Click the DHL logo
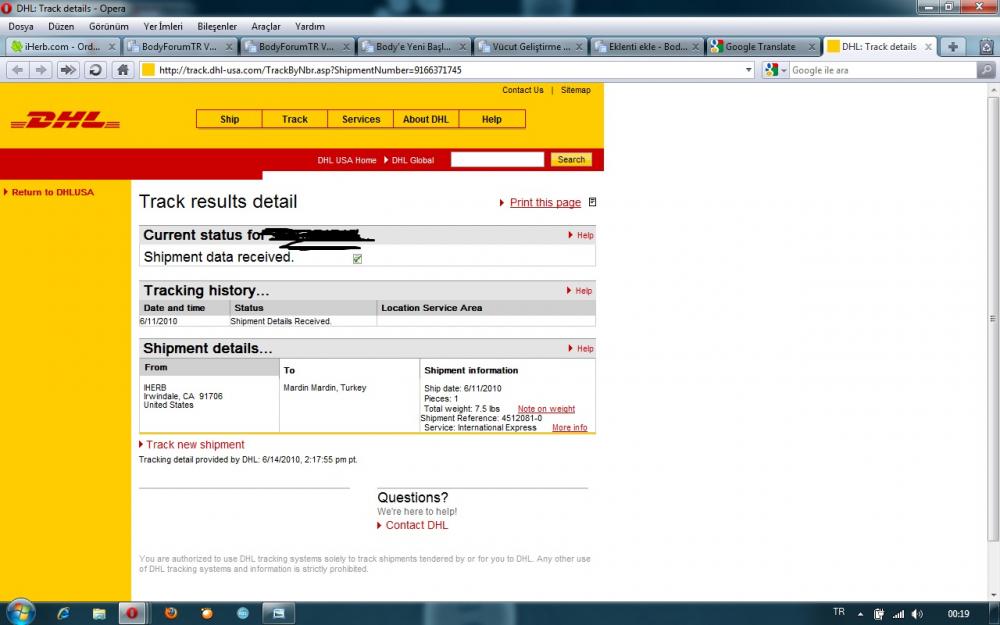1000x625 pixels. [x=65, y=120]
